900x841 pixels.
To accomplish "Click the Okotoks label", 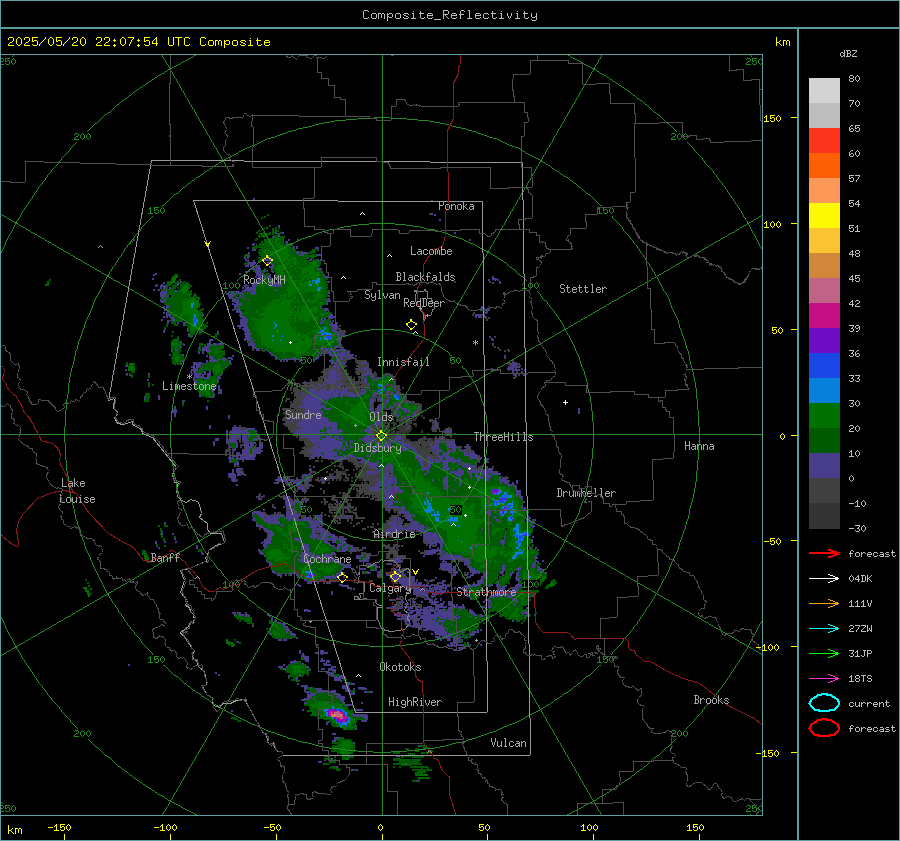I will coord(400,667).
